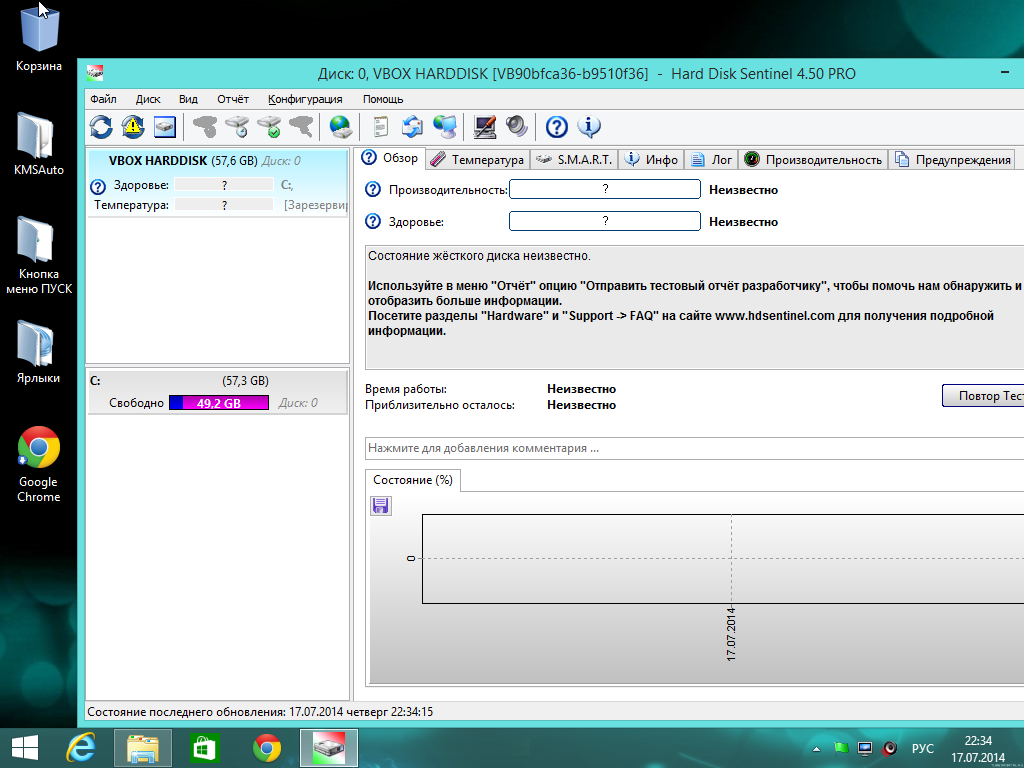Viewport: 1024px width, 768px height.
Task: Open the Windows Store taskbar icon
Action: point(204,748)
